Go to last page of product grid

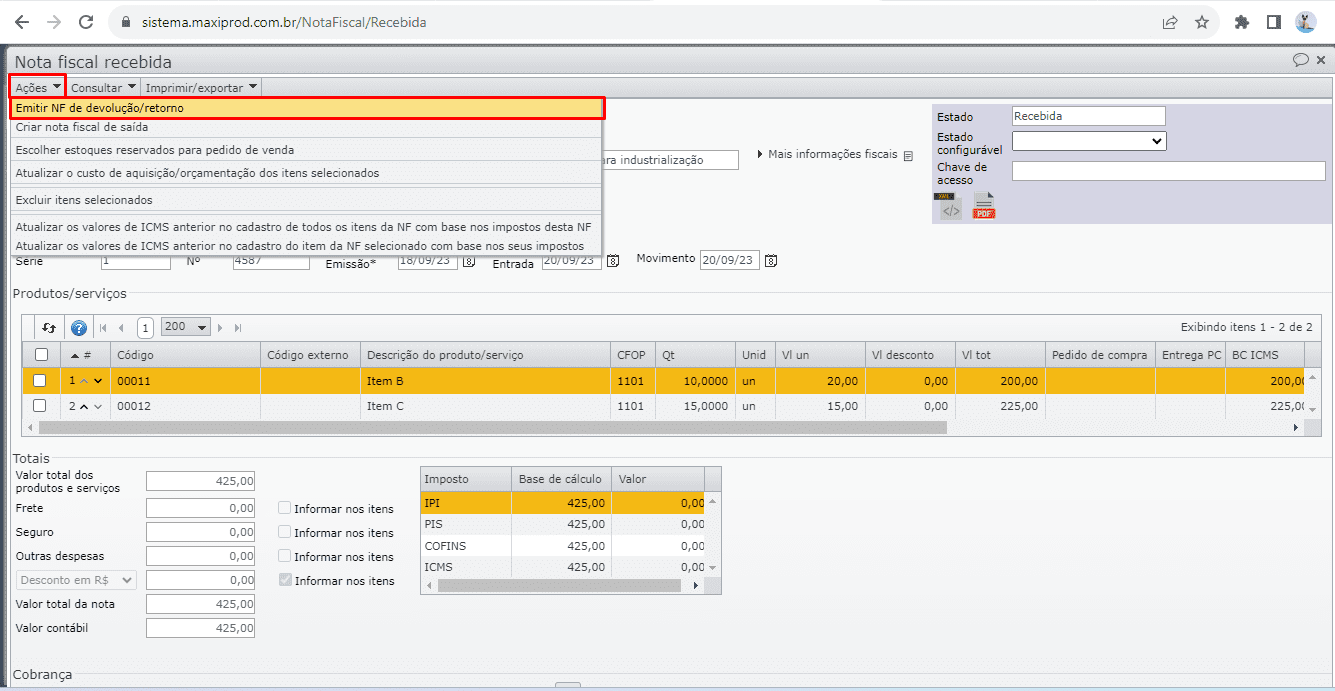tap(238, 327)
